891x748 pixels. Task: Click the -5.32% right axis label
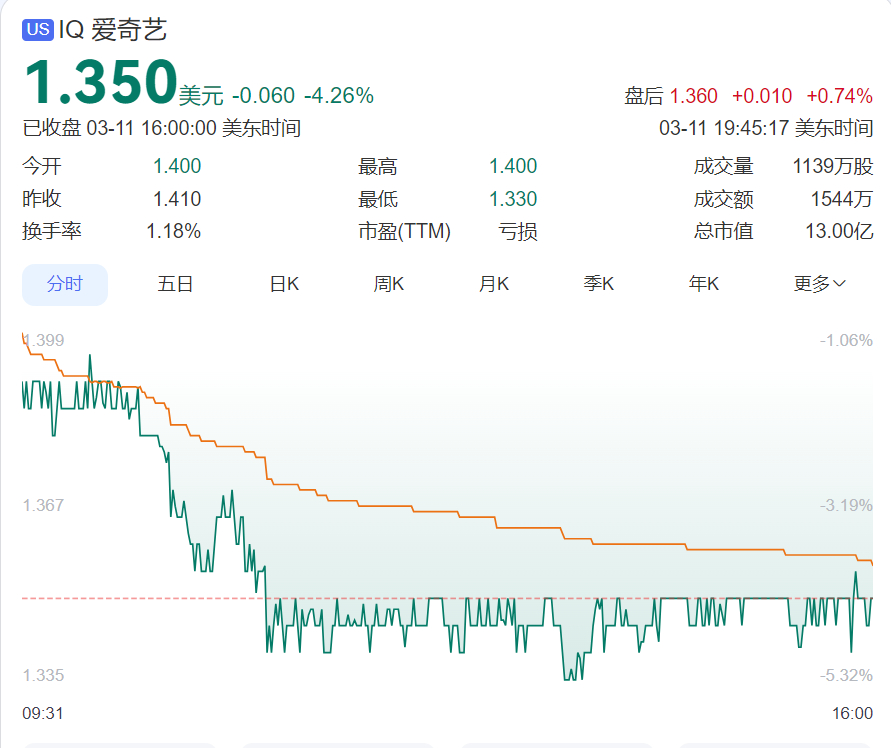click(x=846, y=675)
